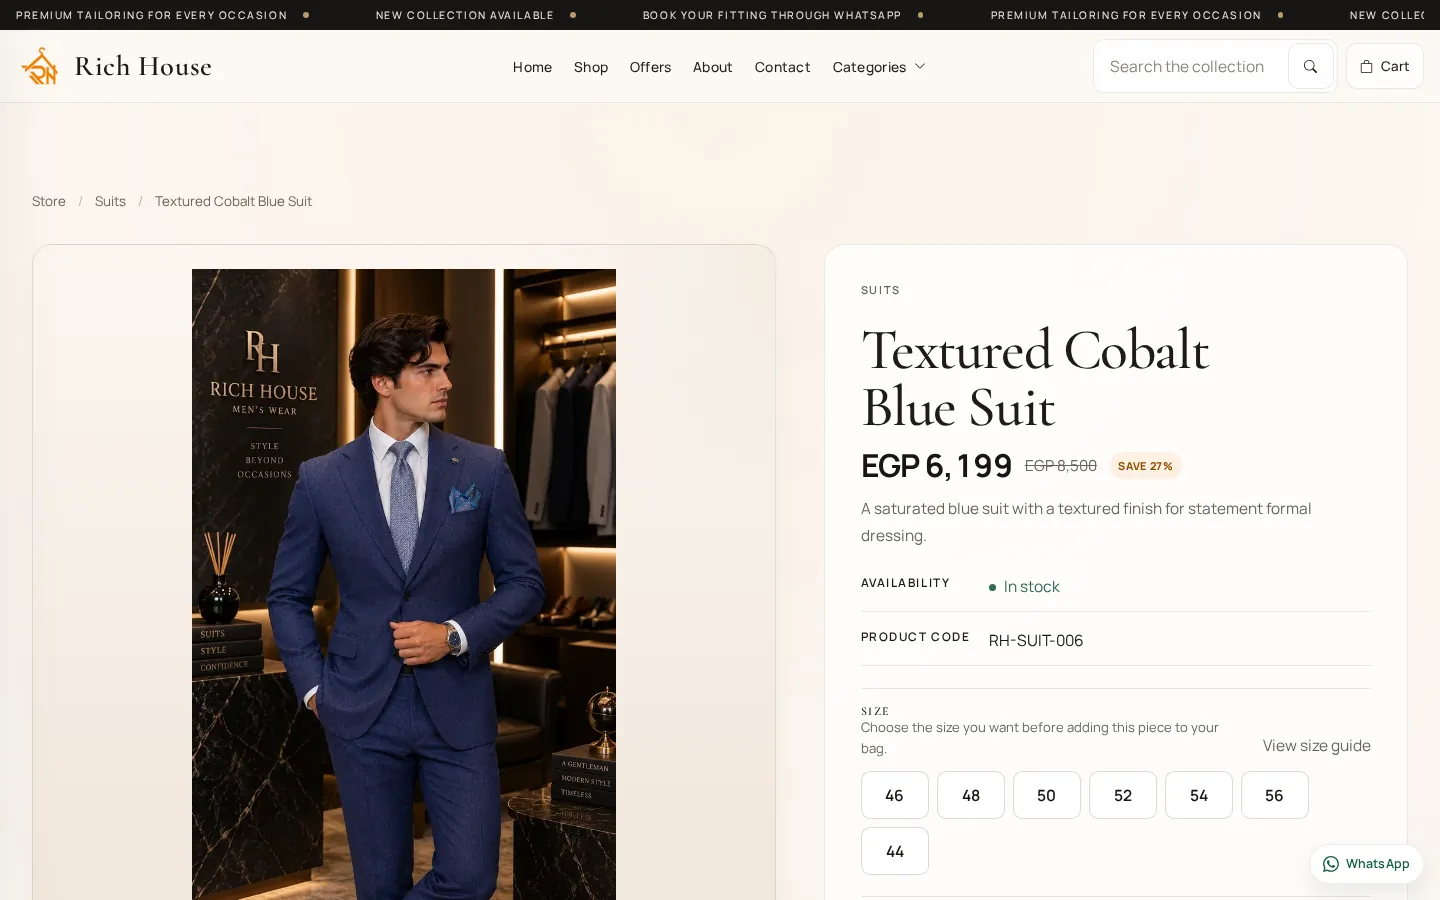This screenshot has height=900, width=1440.
Task: Select size 44
Action: coord(895,851)
